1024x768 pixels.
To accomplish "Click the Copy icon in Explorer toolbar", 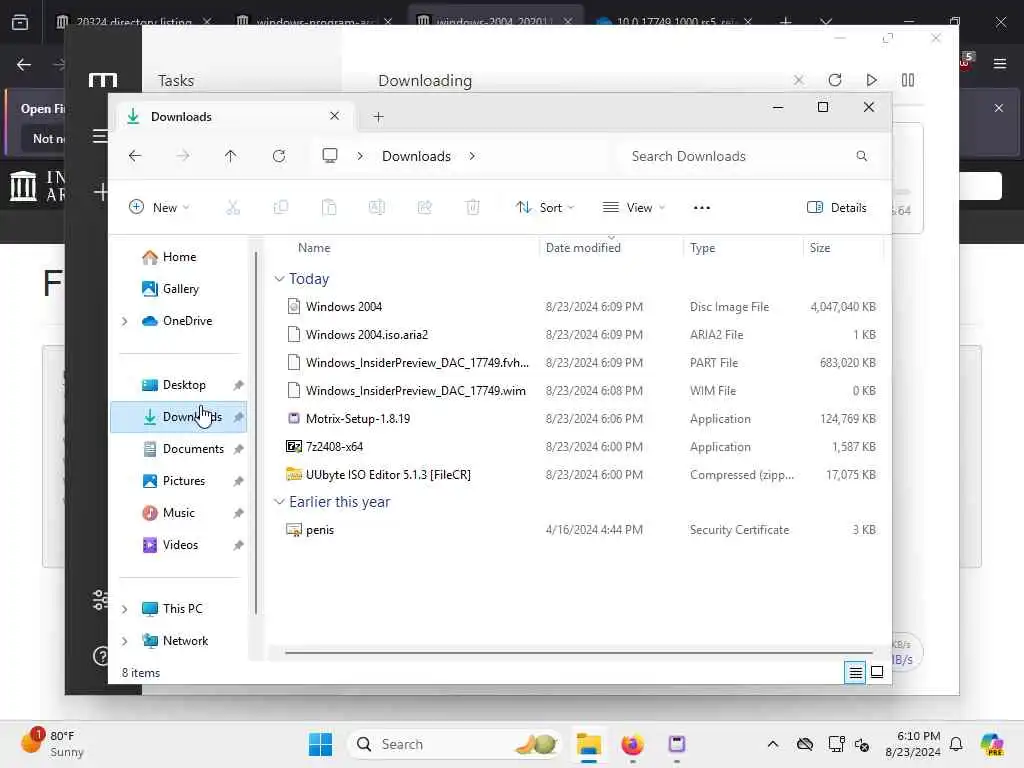I will (281, 208).
